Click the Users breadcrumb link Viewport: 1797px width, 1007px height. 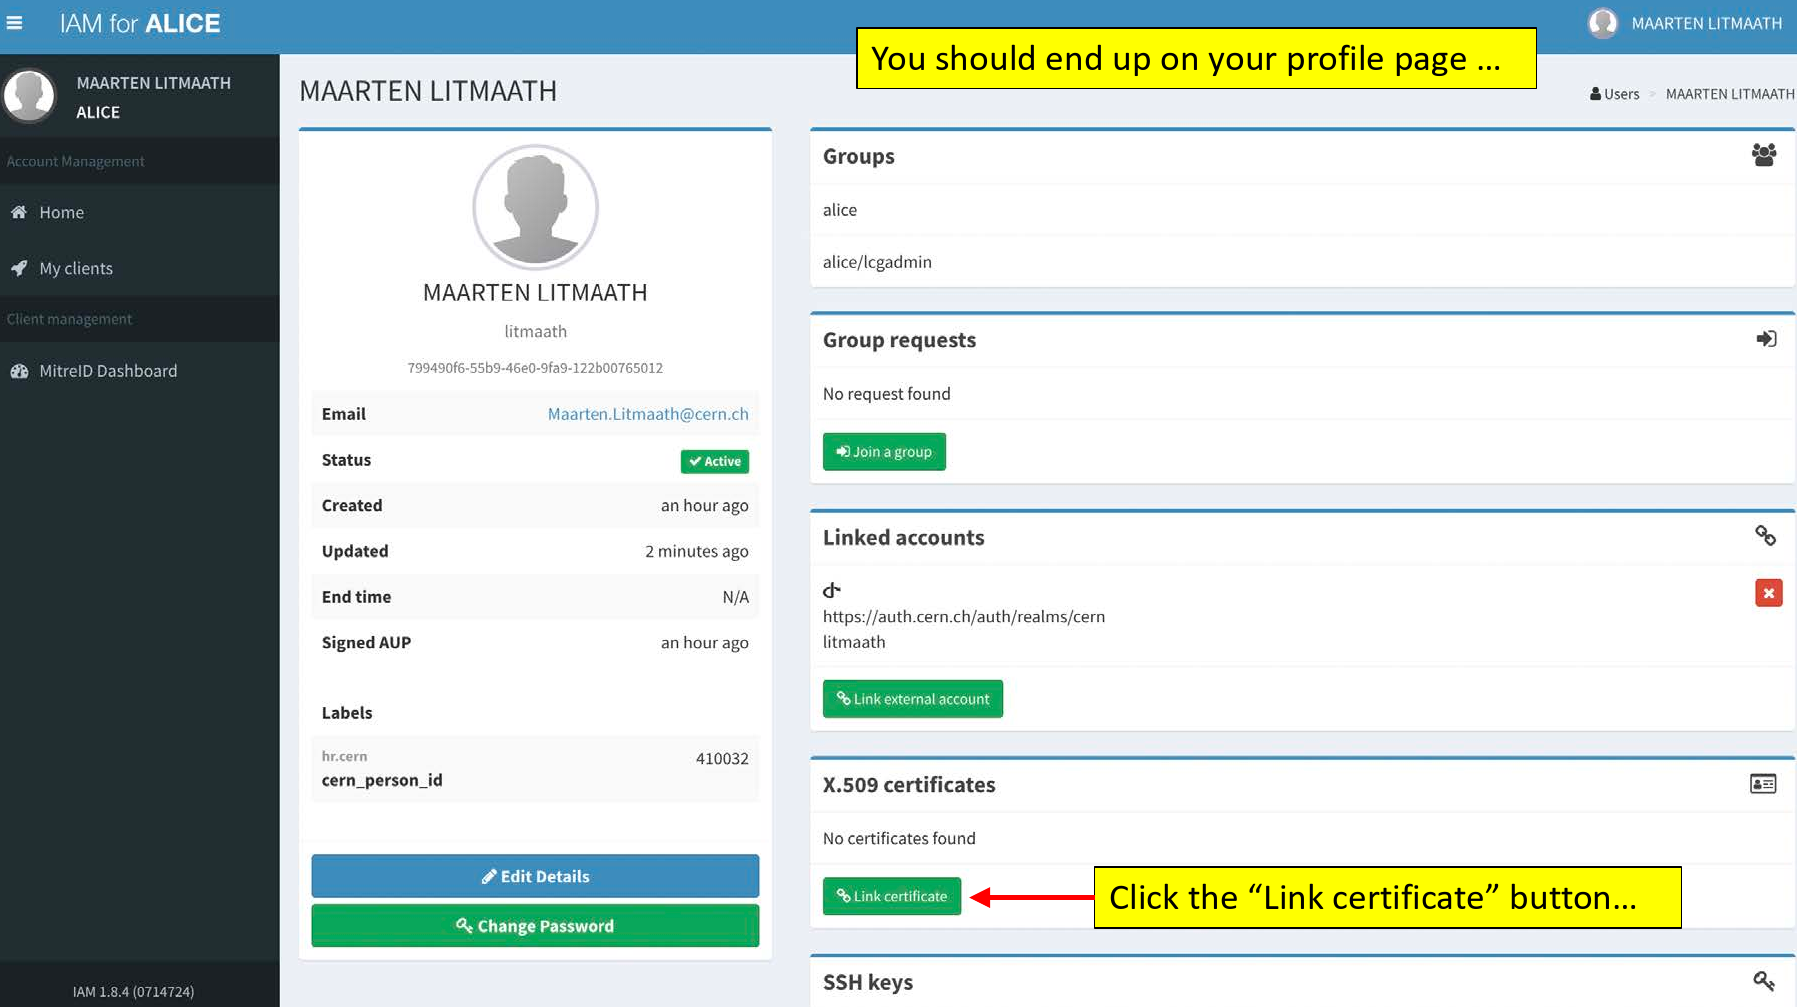click(1614, 94)
